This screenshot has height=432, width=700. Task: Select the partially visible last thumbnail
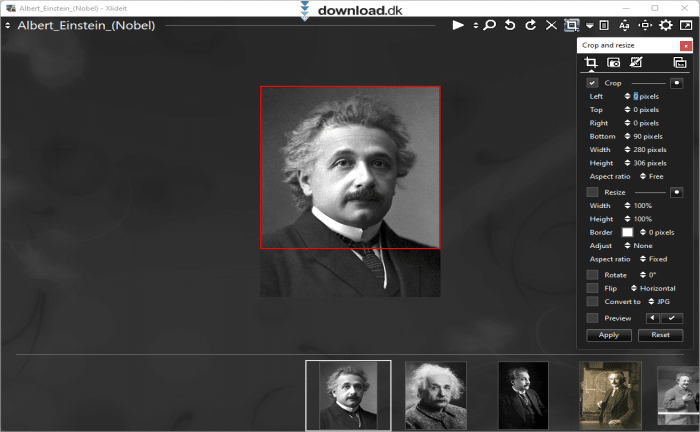(678, 395)
